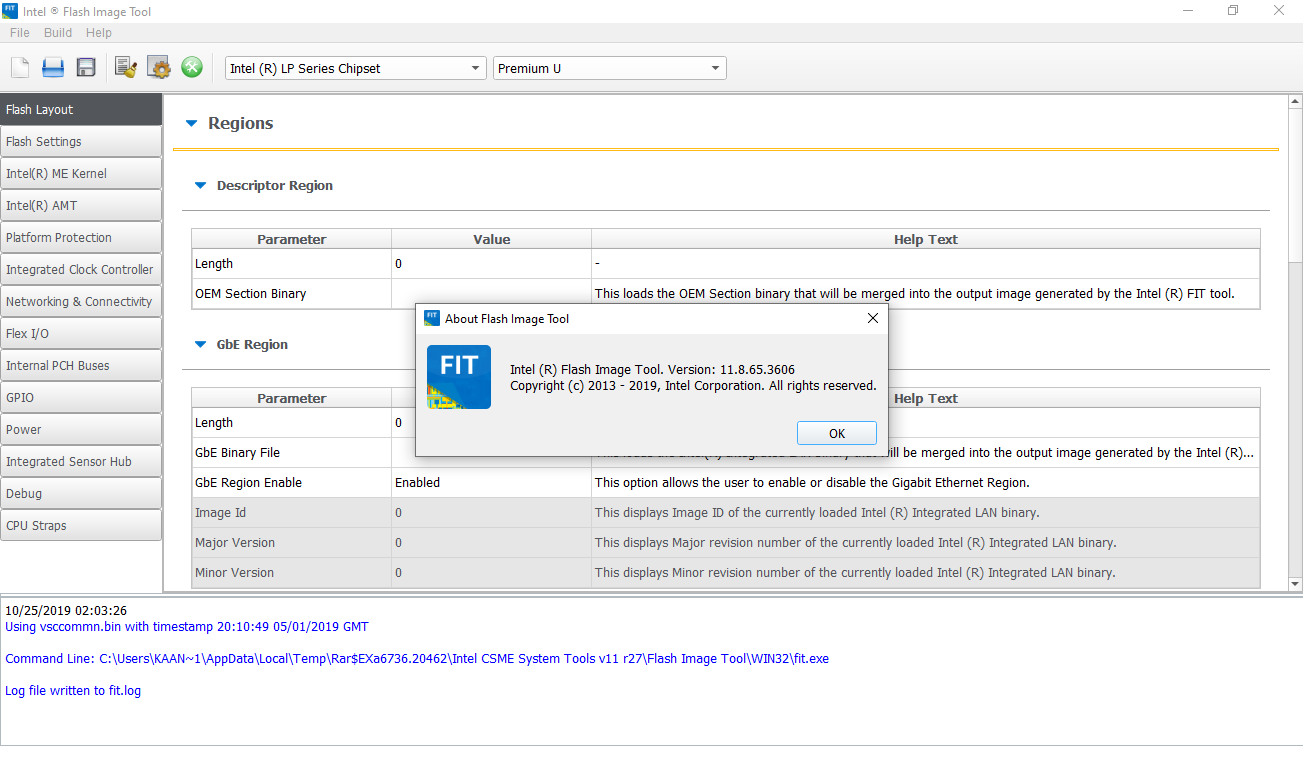Screen dimensions: 1303x768
Task: Click the floppy disk save icon
Action: coord(86,68)
